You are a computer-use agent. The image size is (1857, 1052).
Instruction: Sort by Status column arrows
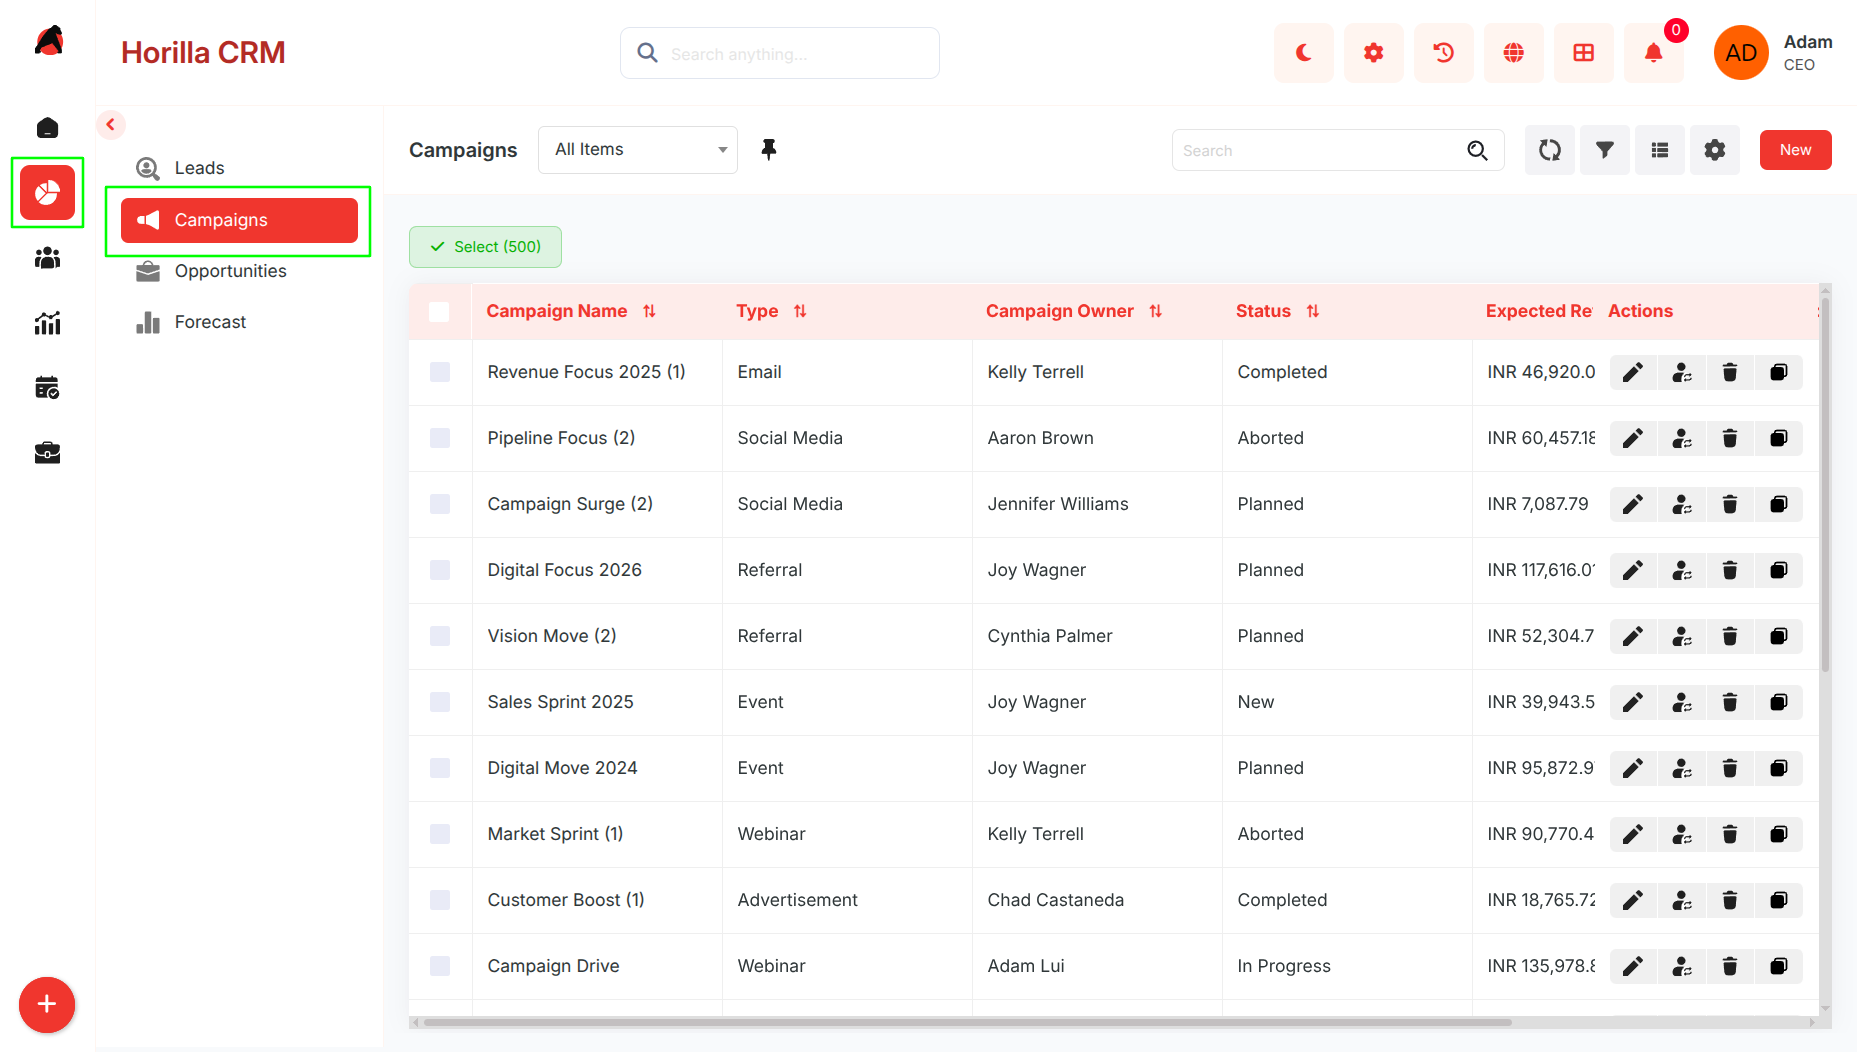[x=1313, y=312]
